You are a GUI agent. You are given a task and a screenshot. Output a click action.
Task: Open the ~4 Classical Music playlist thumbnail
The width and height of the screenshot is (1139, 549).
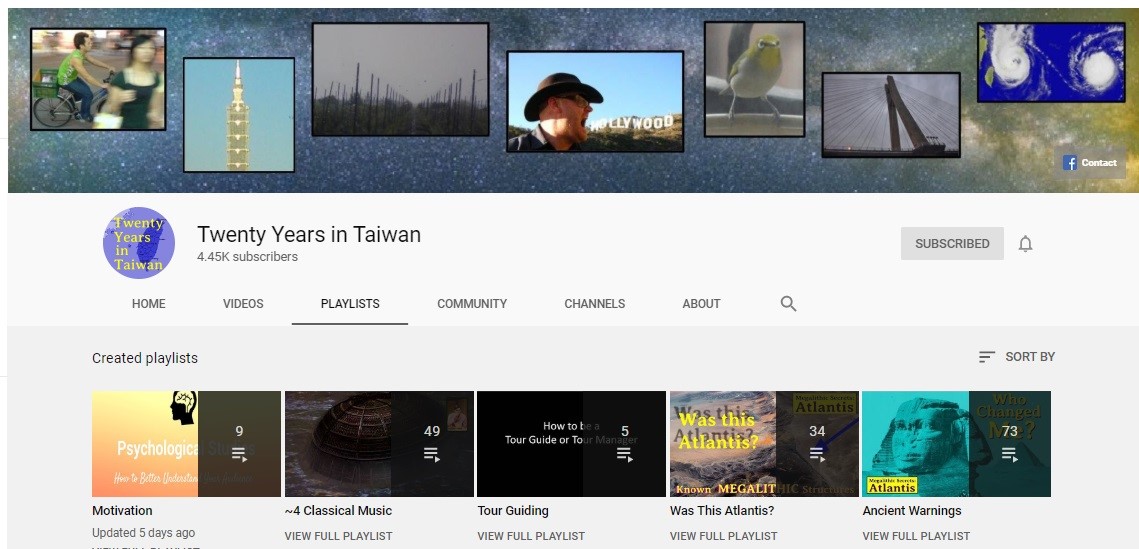379,444
